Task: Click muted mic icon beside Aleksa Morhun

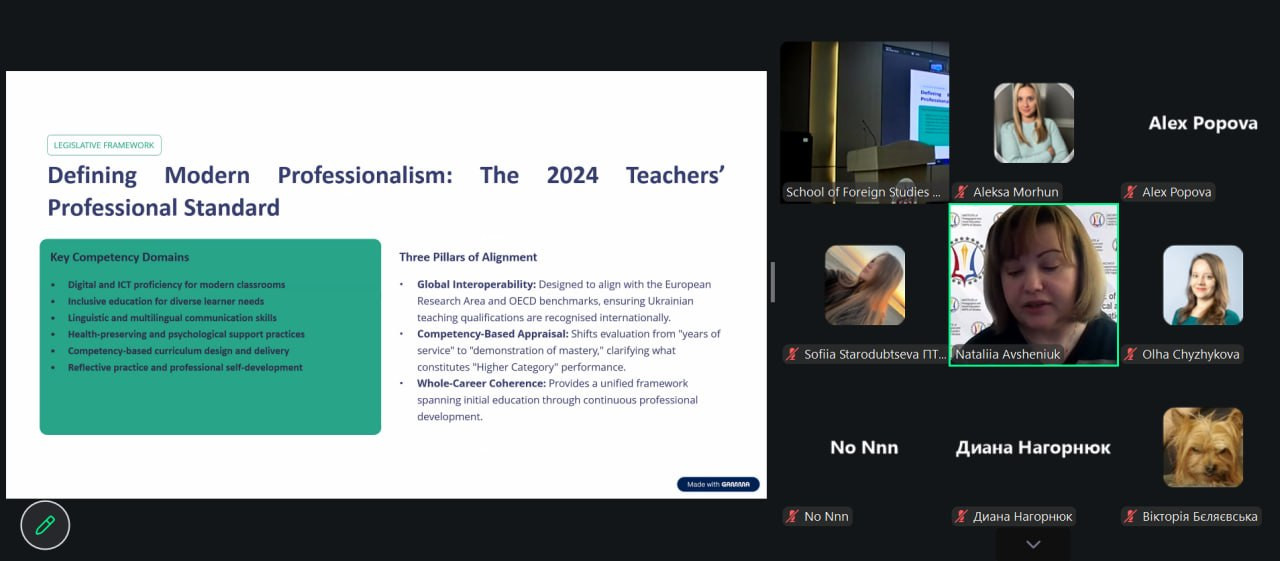Action: [962, 192]
